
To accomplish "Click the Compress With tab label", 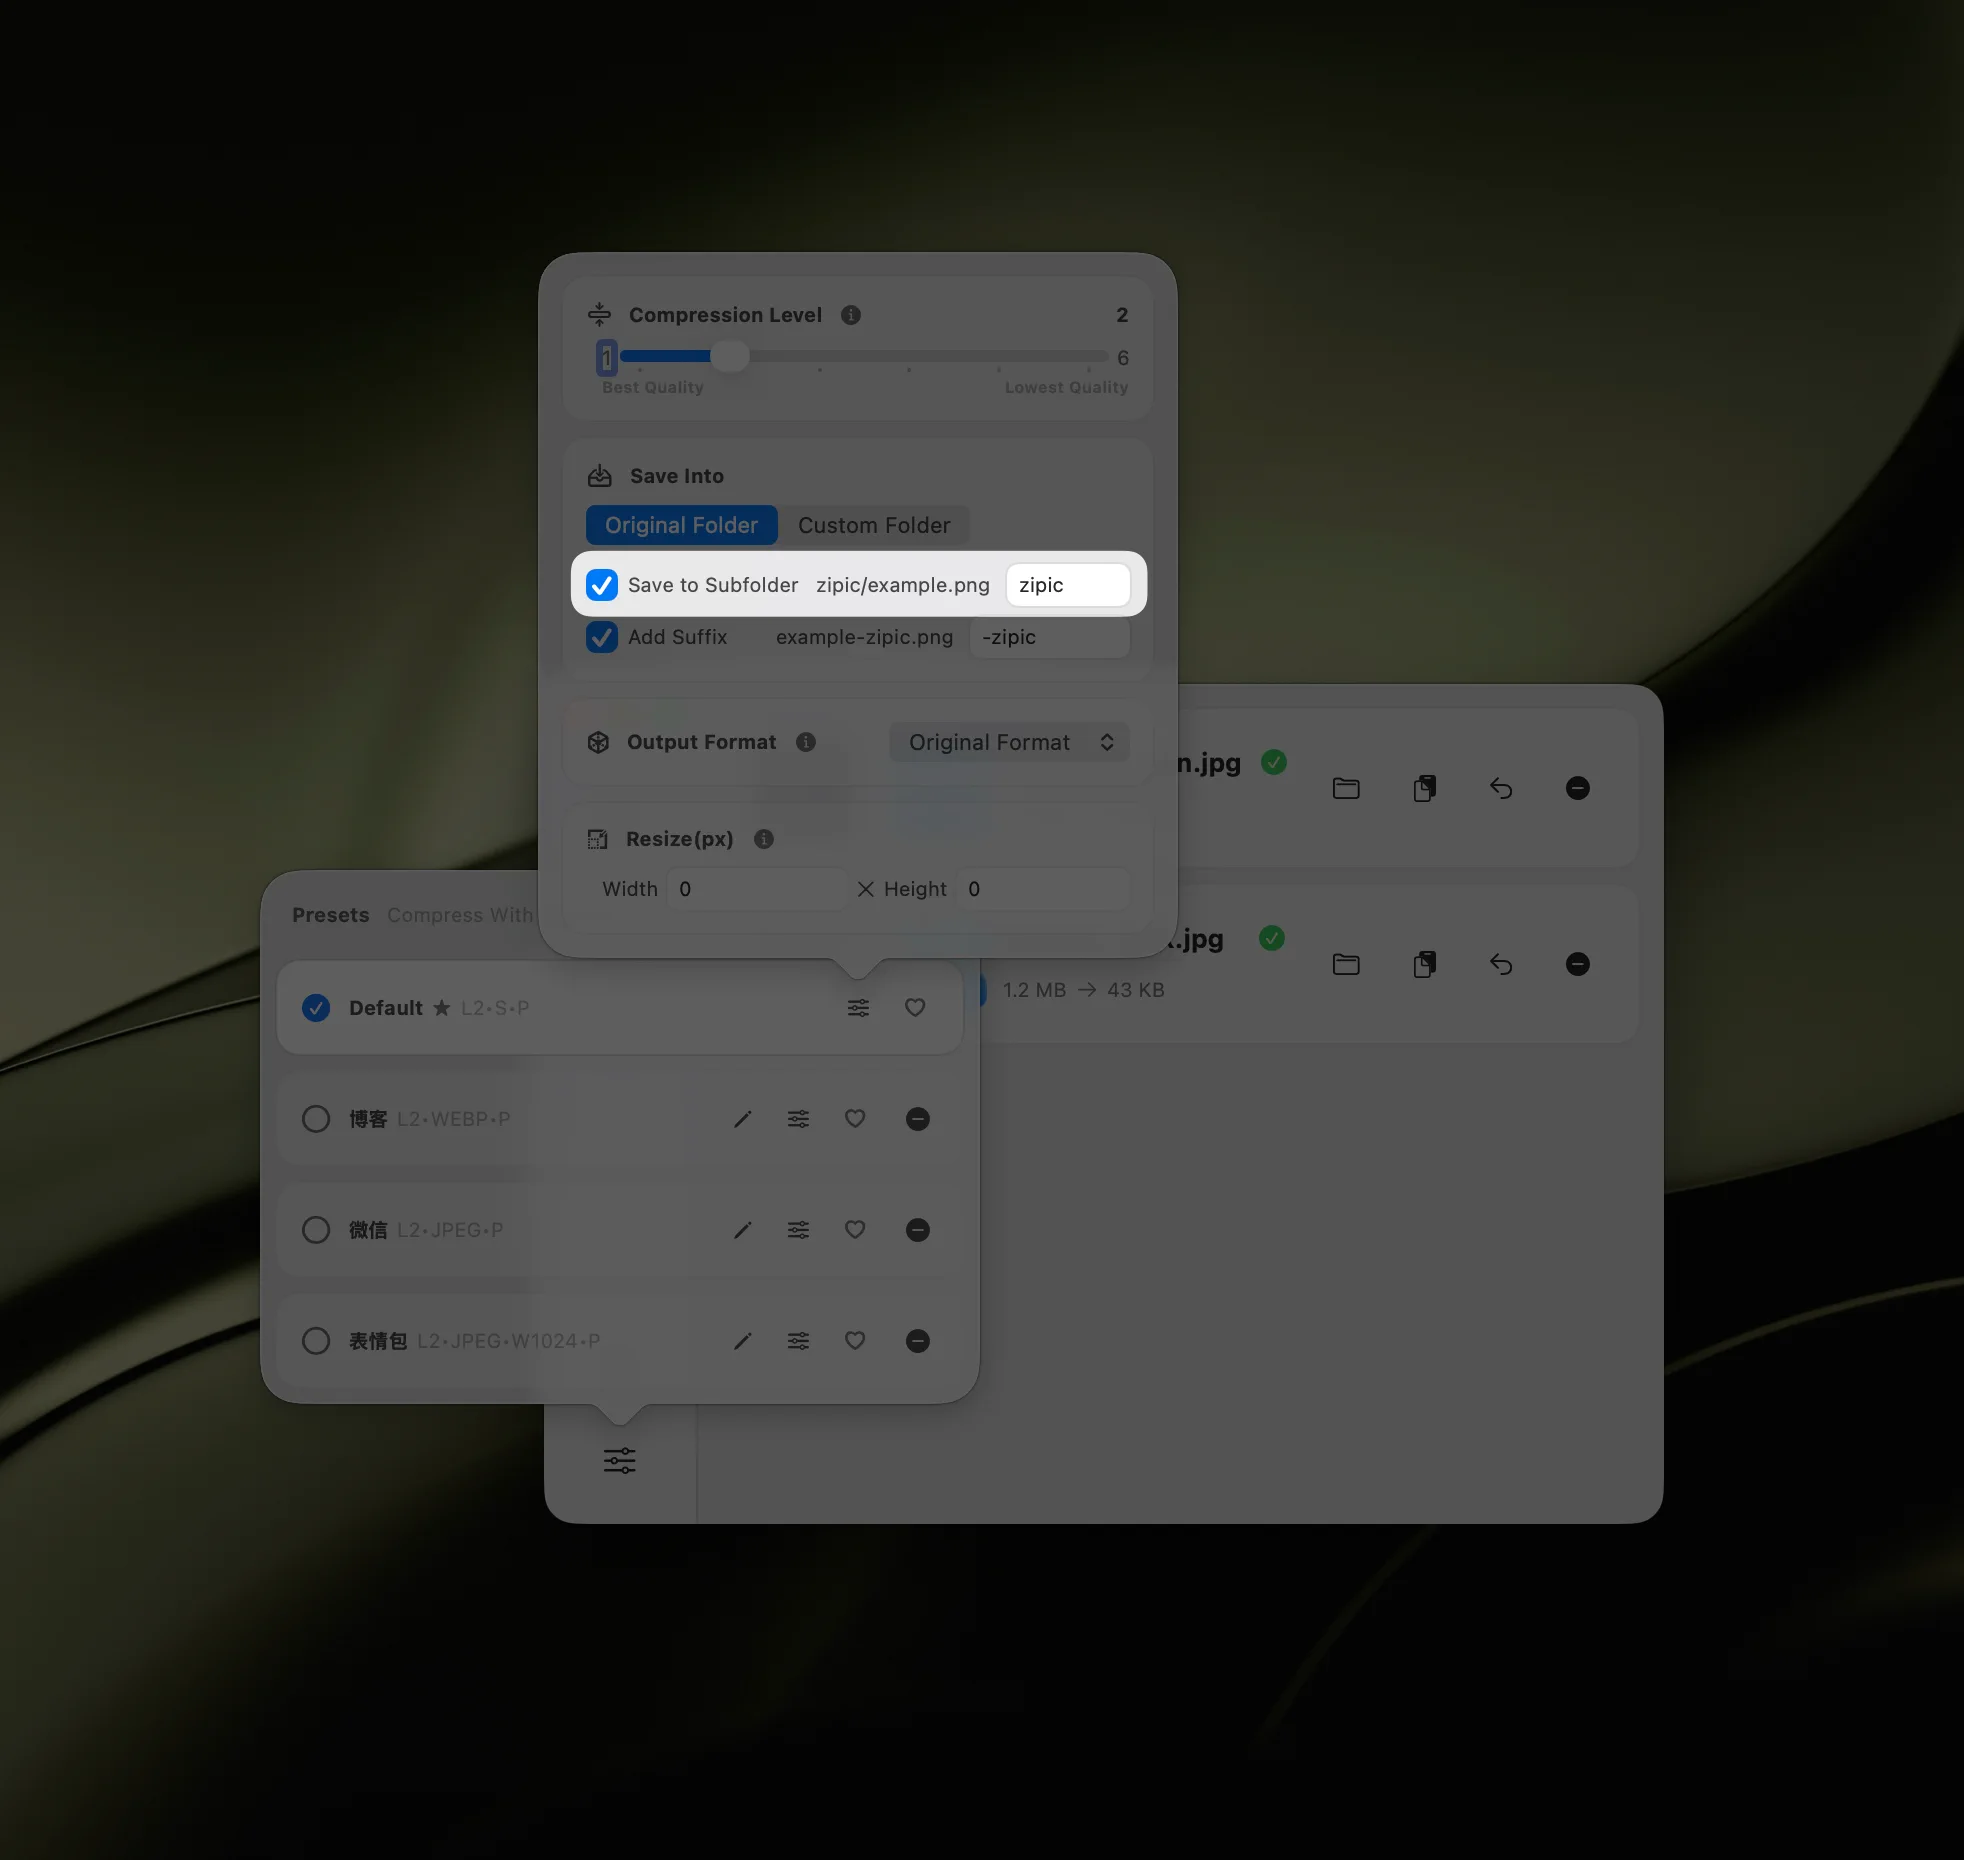I will coord(460,915).
